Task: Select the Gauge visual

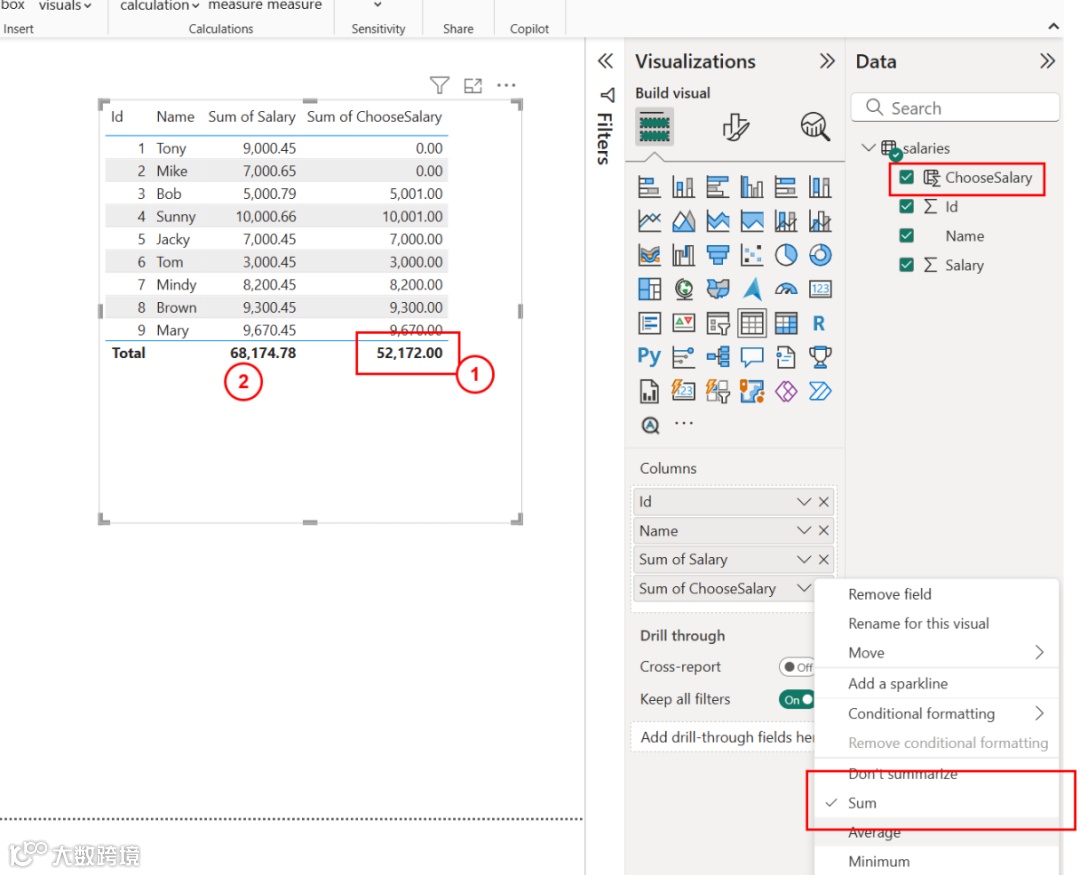Action: (786, 289)
